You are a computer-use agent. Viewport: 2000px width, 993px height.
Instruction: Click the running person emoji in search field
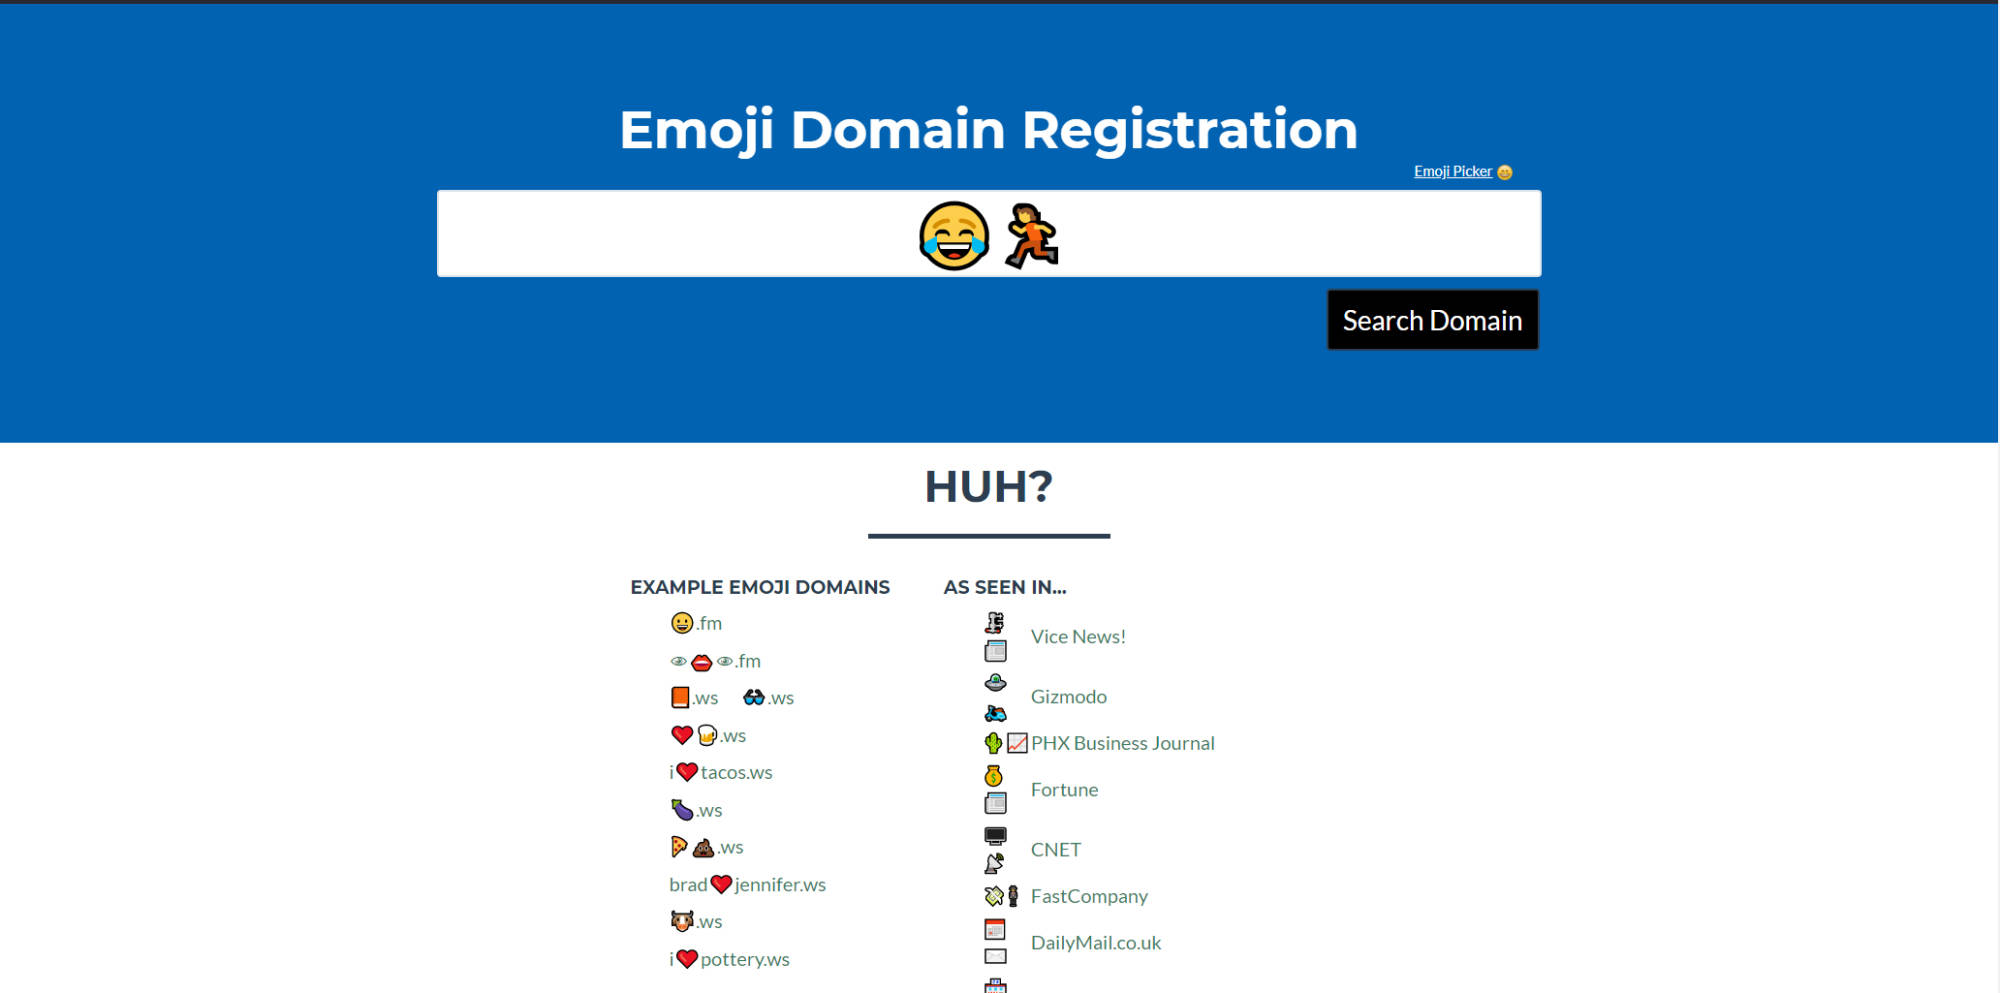point(1032,236)
